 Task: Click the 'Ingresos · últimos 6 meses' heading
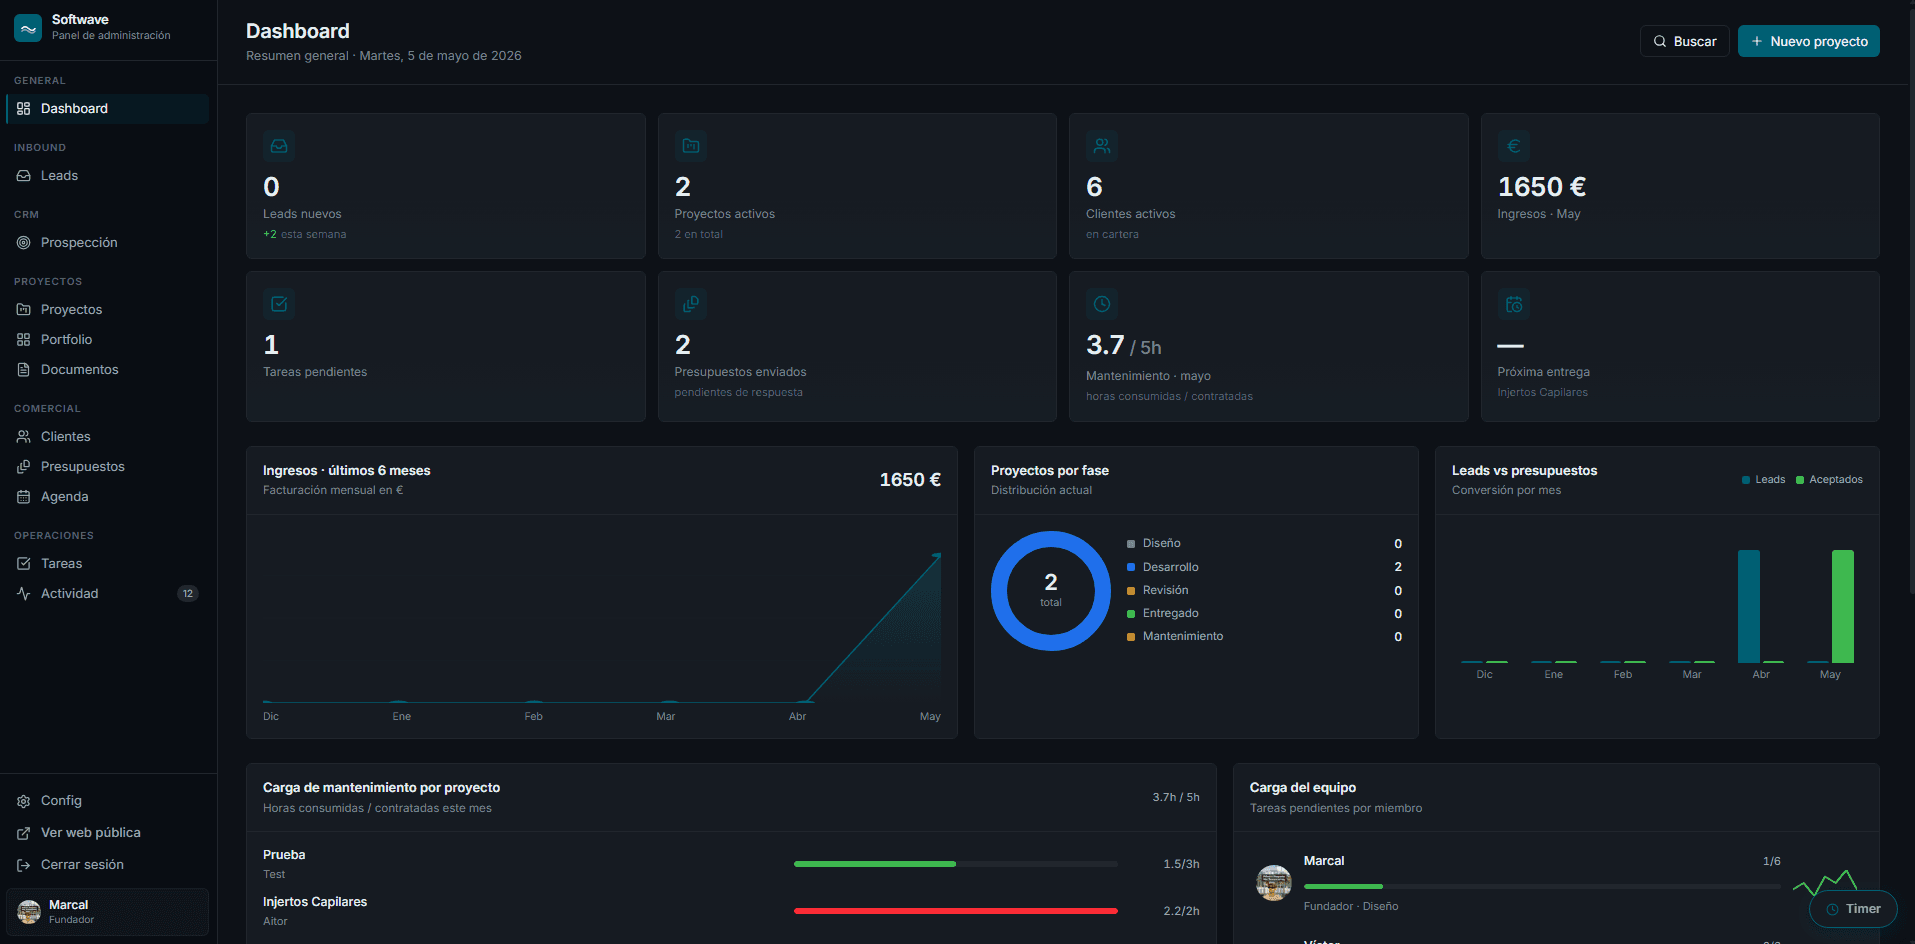[347, 471]
